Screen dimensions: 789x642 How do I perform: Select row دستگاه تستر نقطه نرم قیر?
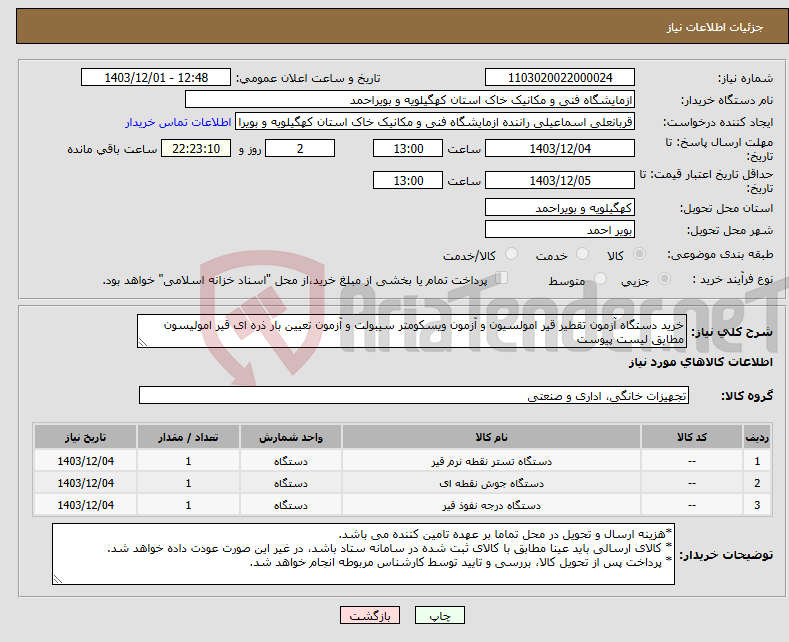(x=402, y=461)
